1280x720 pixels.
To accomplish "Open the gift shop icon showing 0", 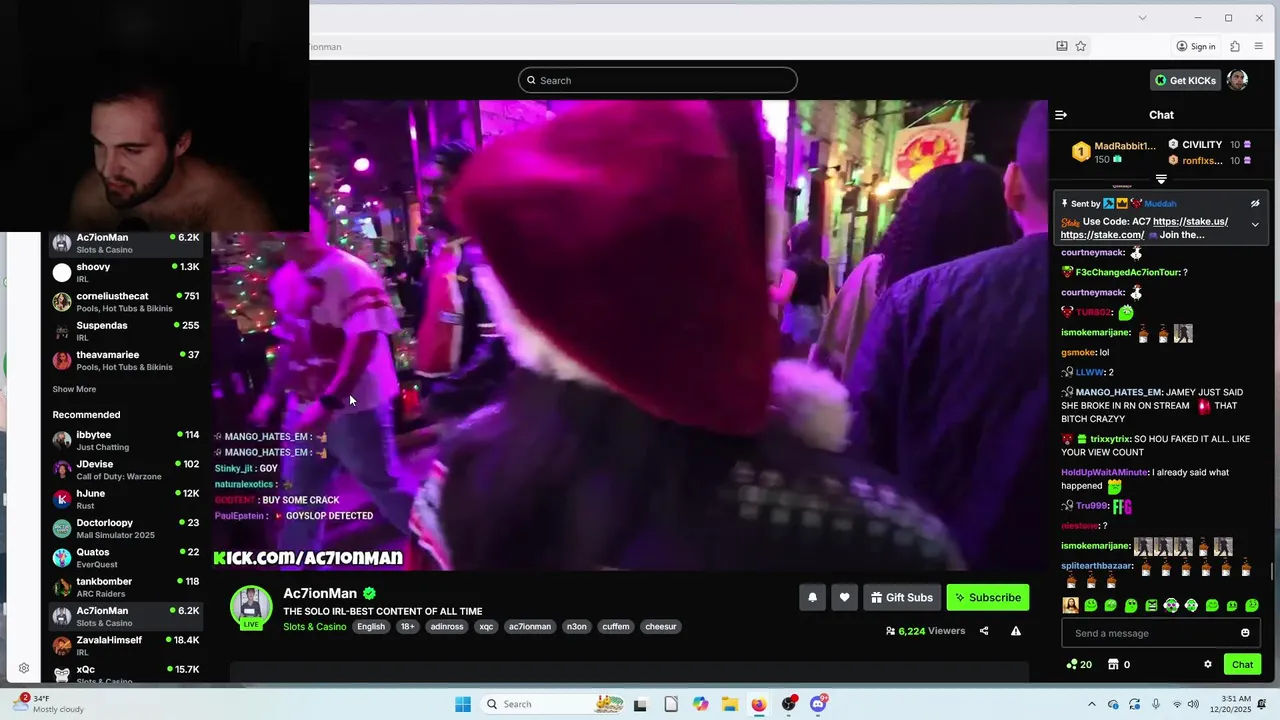I will (x=1118, y=664).
